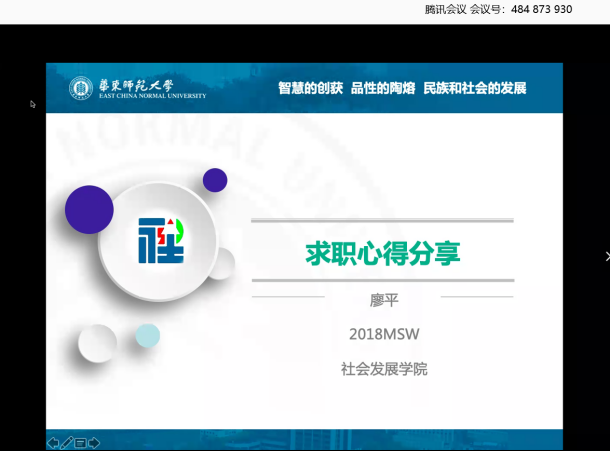Viewport: 610px width, 451px height.
Task: Click the slogan 民族和社会的发展 in header
Action: tap(475, 88)
